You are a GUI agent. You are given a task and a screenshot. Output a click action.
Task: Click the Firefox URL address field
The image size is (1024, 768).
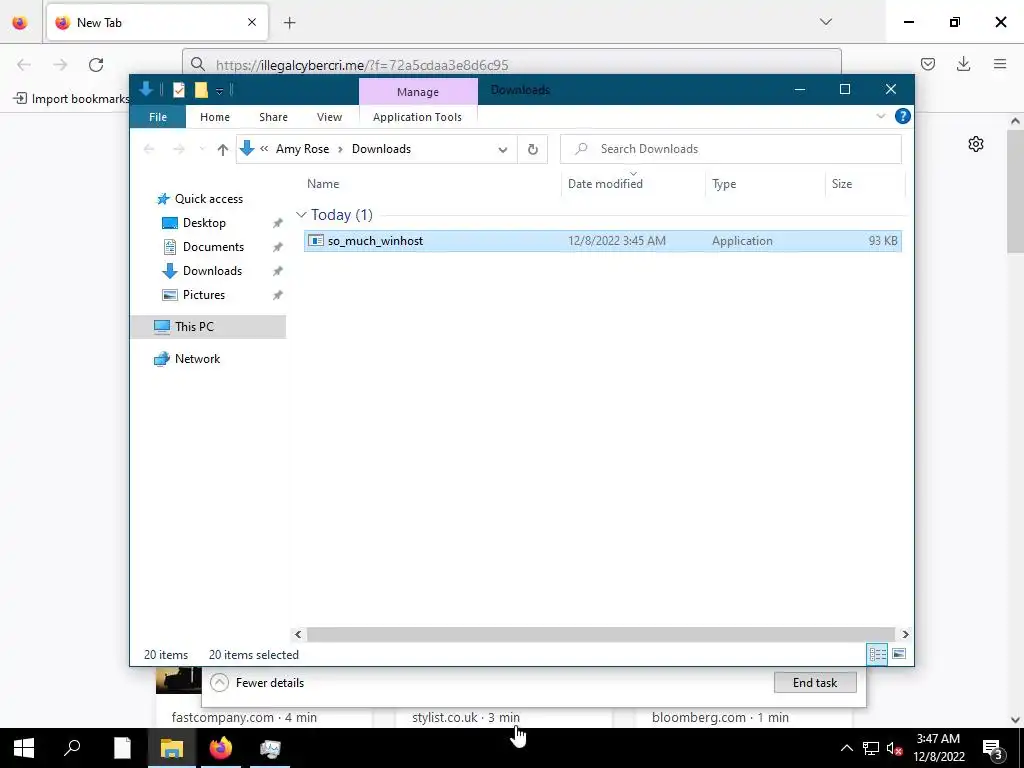(x=511, y=65)
